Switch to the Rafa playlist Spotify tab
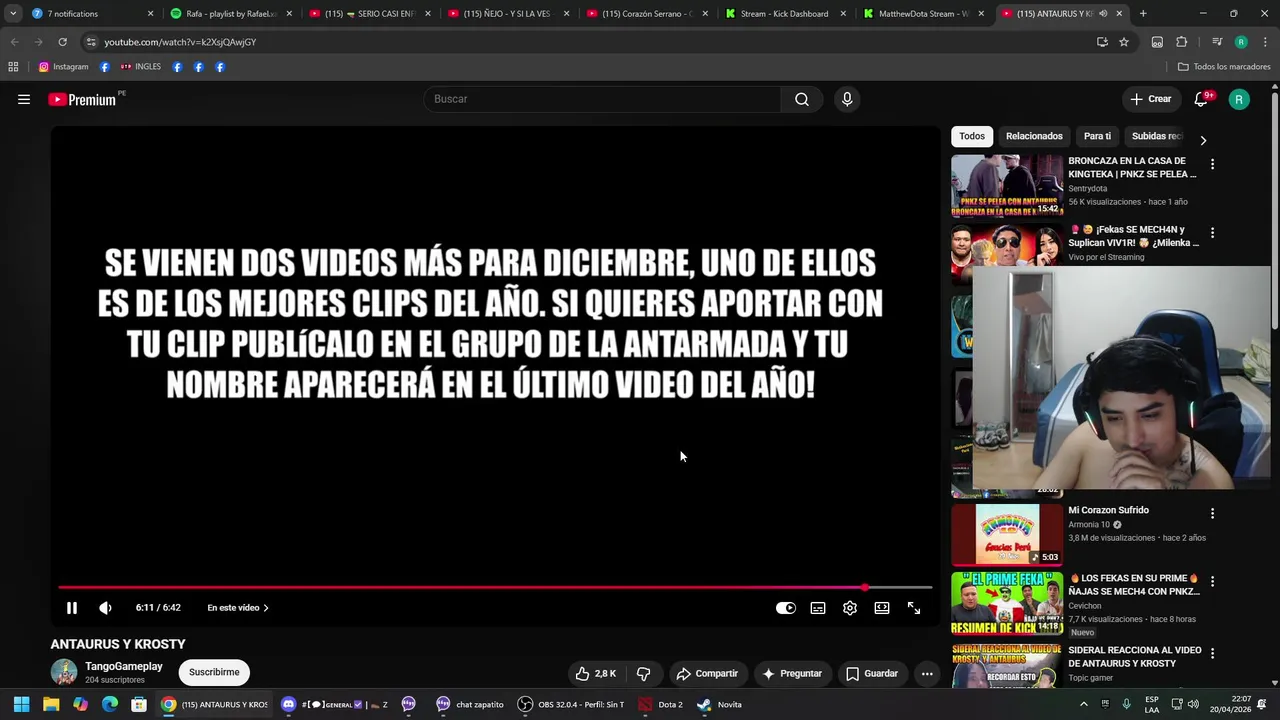This screenshot has width=1280, height=720. coord(231,14)
